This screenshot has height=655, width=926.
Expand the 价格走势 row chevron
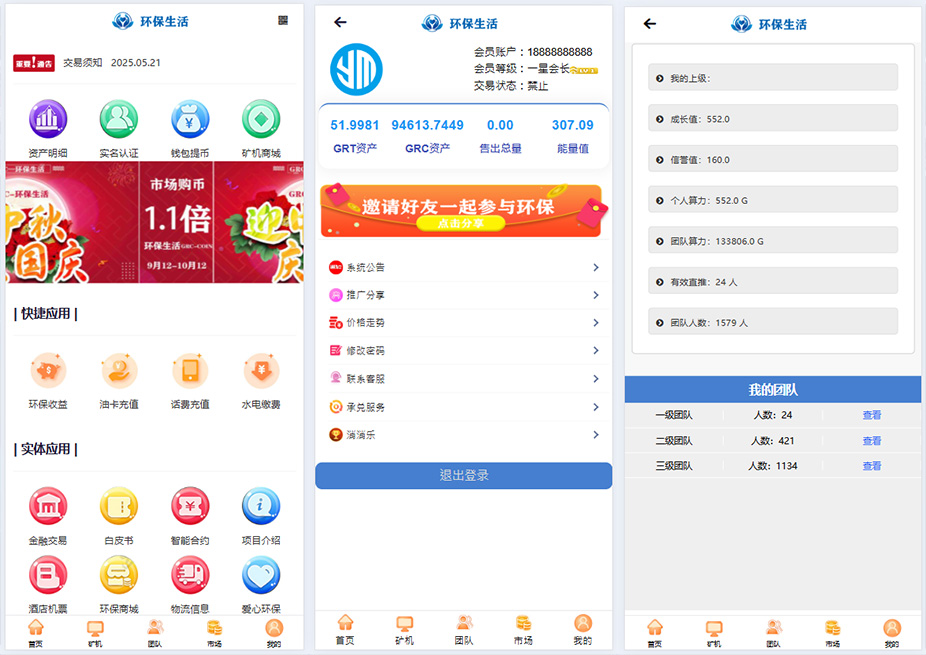[x=595, y=323]
